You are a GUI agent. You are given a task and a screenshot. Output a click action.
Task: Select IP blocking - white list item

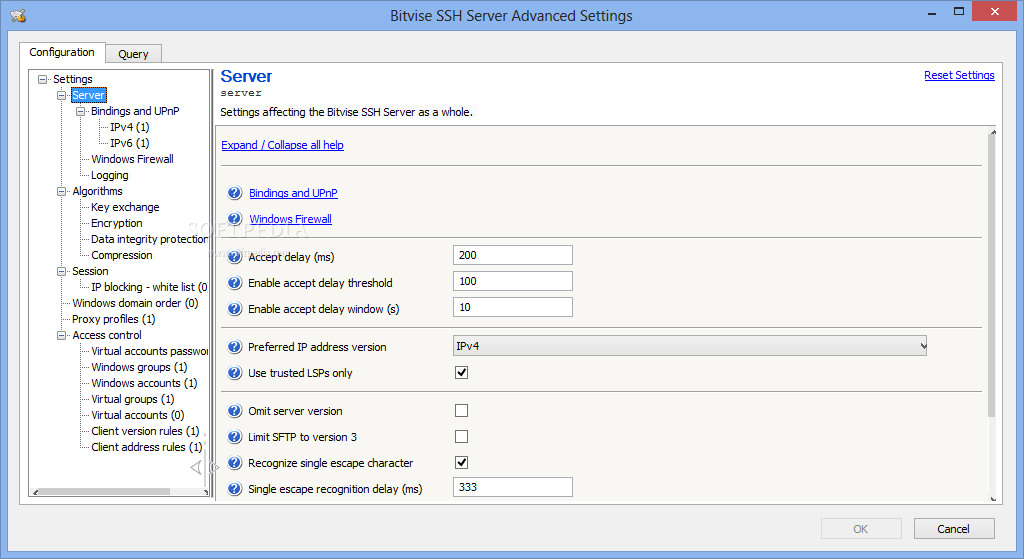[x=150, y=287]
